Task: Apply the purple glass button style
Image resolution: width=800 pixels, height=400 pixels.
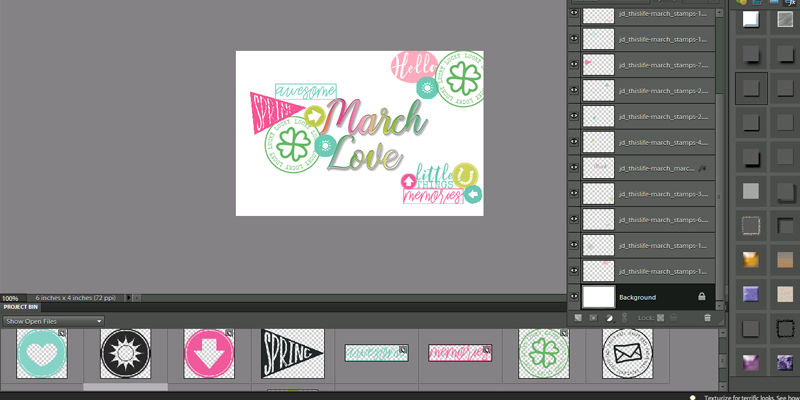Action: tap(751, 294)
